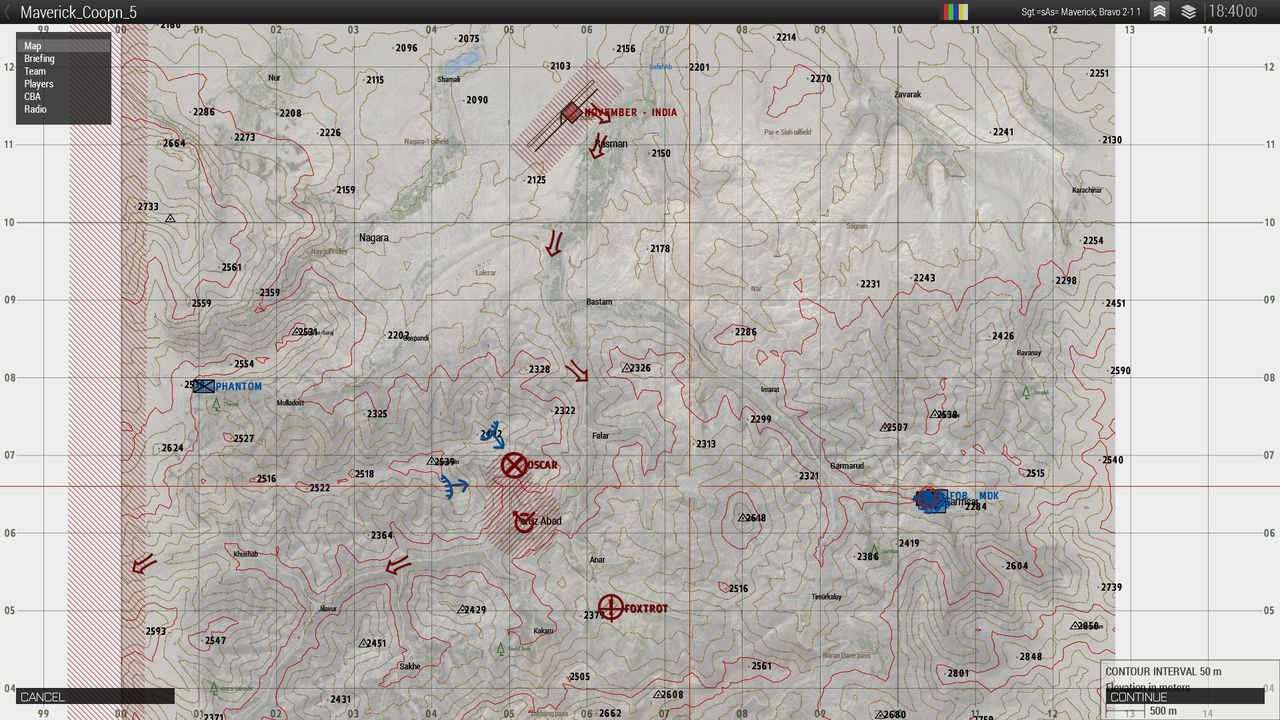Click the hill triangle below elevation 2733
Viewport: 1280px width, 720px height.
[x=170, y=218]
